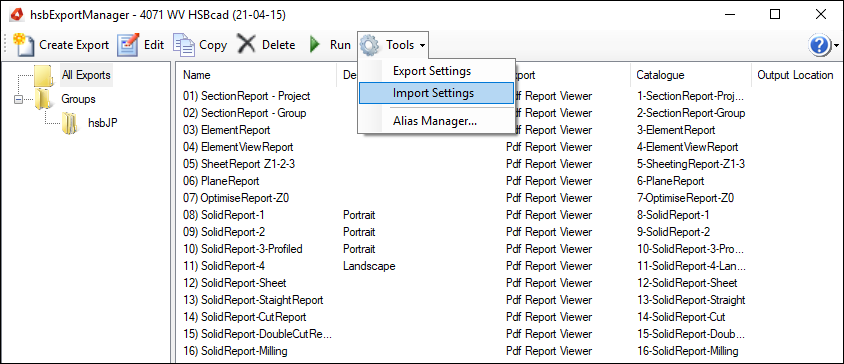Select row 02) SectionReport - Group
This screenshot has width=844, height=364.
tap(245, 113)
